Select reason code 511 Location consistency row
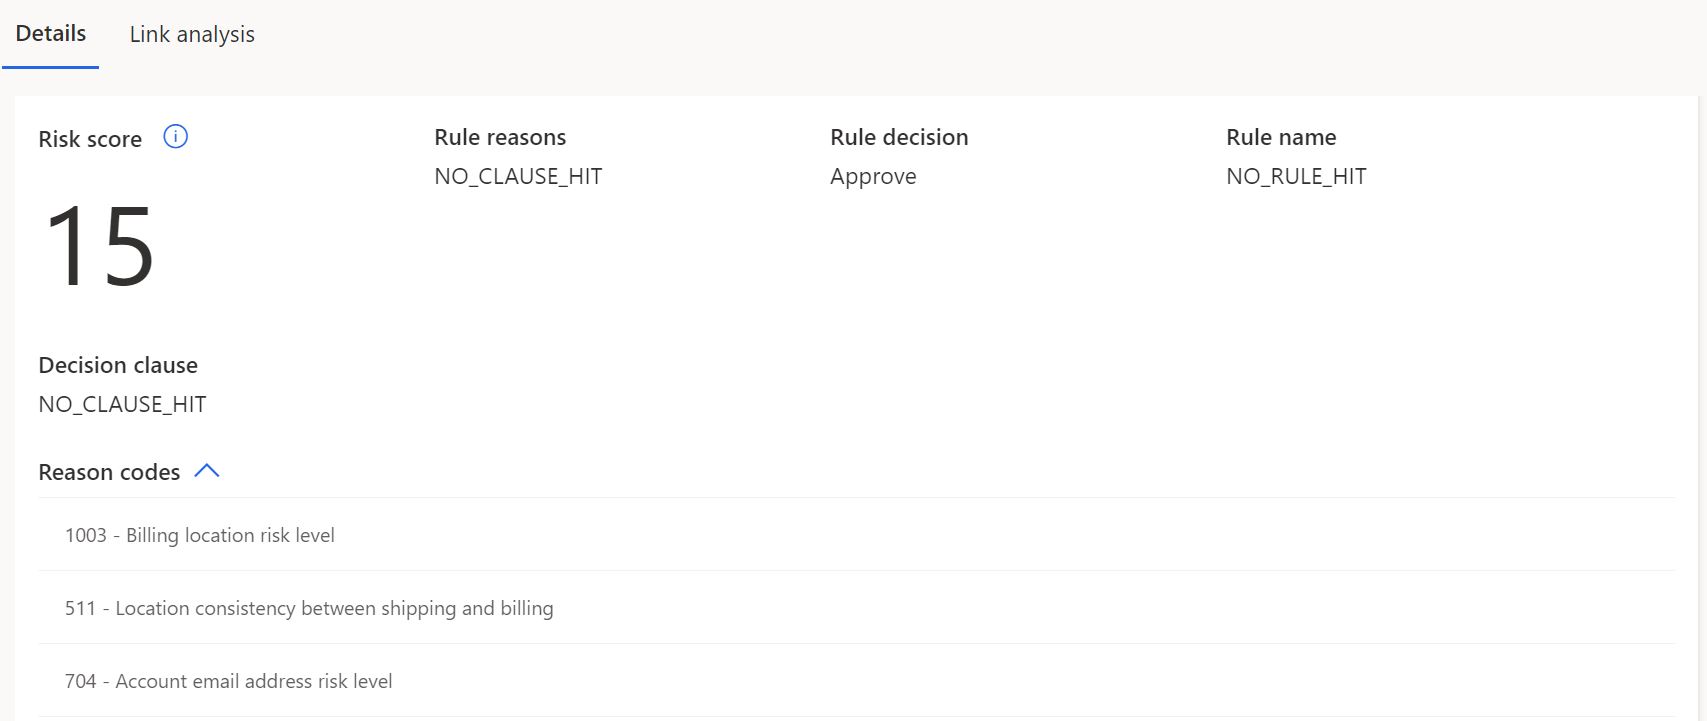Screen dimensions: 1707x721 pyautogui.click(x=856, y=608)
